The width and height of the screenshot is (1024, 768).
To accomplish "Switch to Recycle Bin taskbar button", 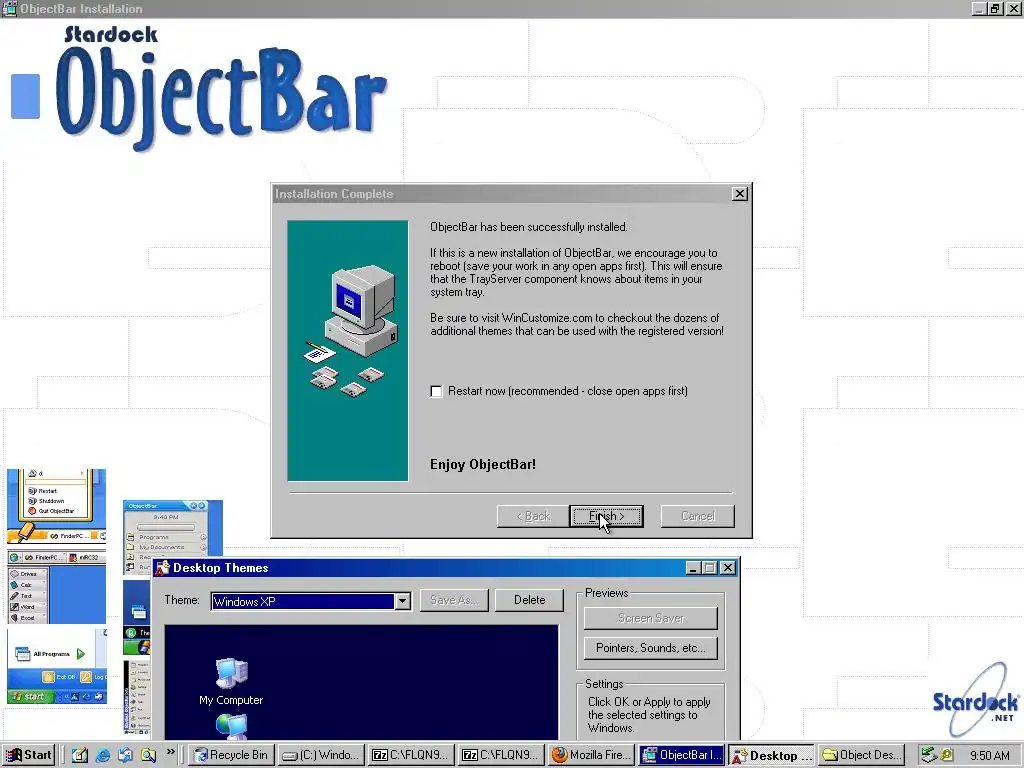I will pos(232,755).
